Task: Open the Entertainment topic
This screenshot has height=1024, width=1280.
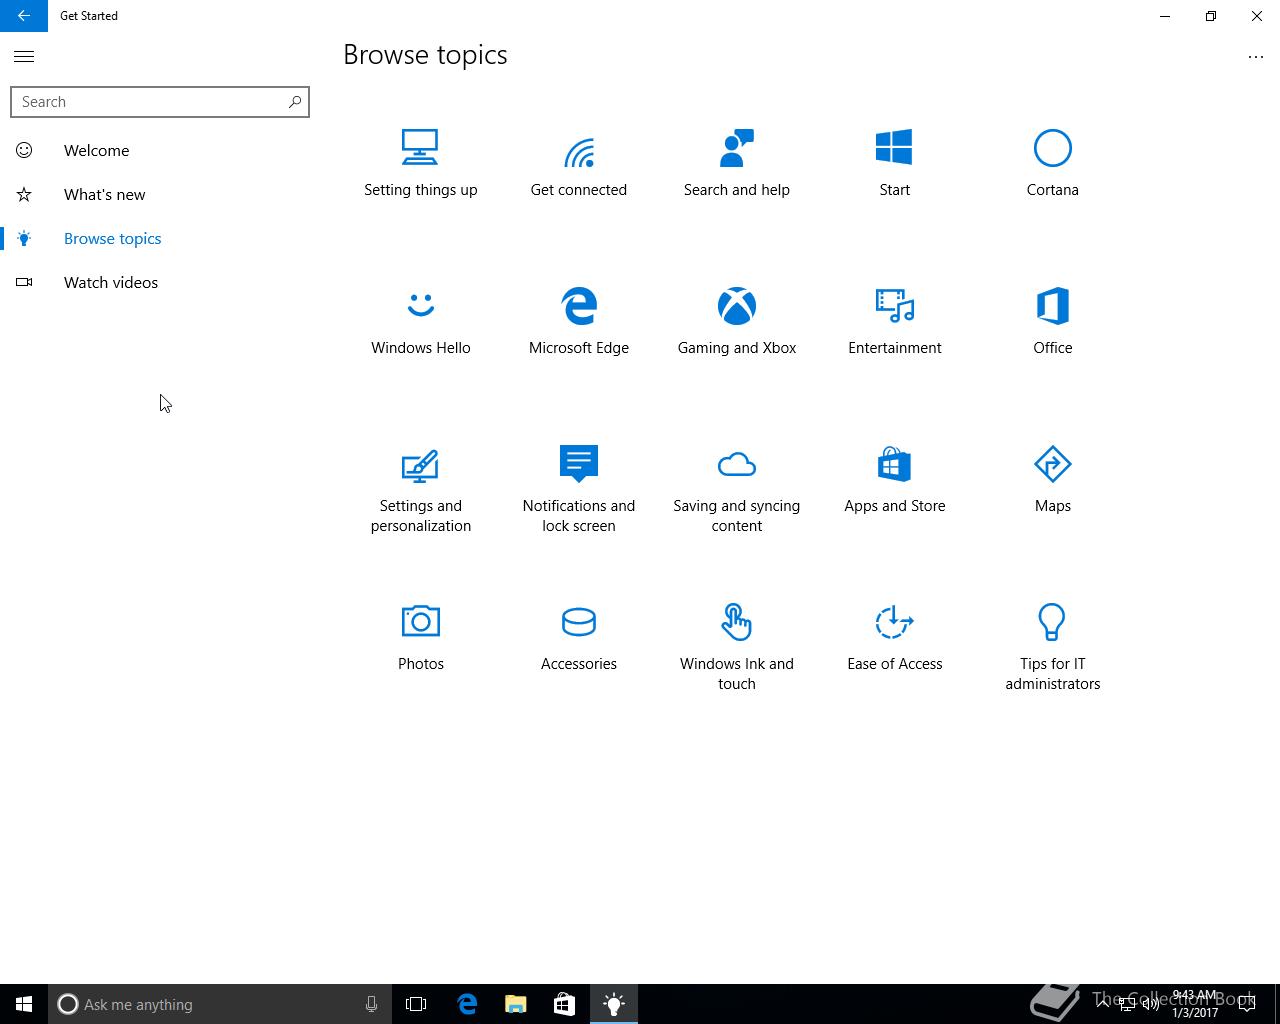Action: pyautogui.click(x=894, y=322)
